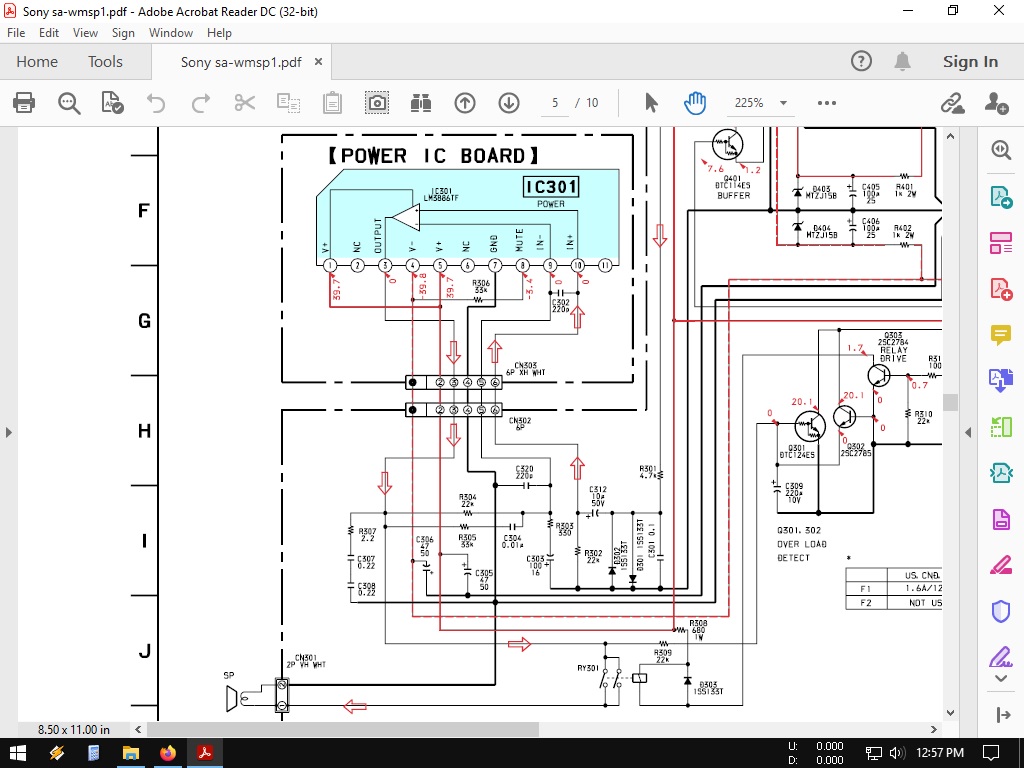Open the Protect shield tool in right pane

tap(1001, 611)
